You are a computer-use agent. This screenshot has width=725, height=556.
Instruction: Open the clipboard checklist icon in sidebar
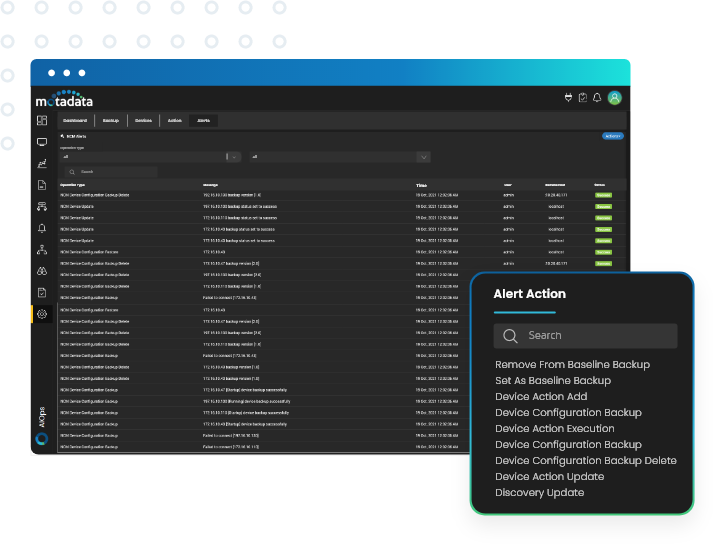click(42, 293)
